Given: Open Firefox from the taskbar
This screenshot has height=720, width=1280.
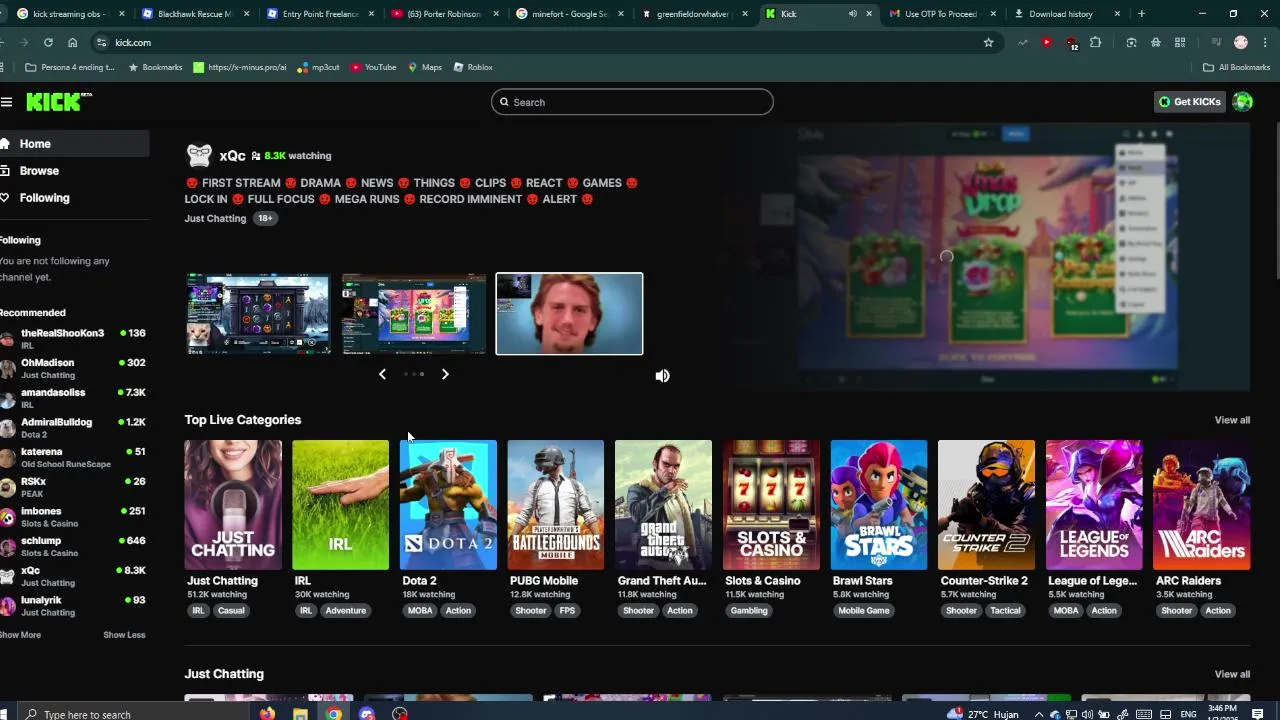Looking at the screenshot, I should [x=267, y=713].
